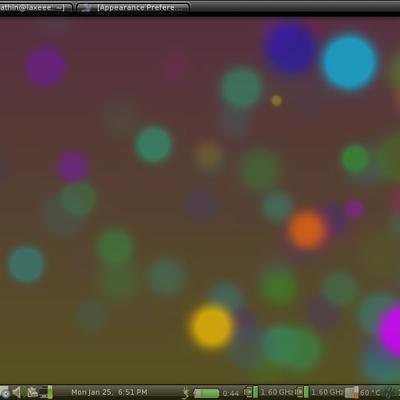400x400 pixels.
Task: Open the Appearance Preferences window button
Action: (x=133, y=8)
